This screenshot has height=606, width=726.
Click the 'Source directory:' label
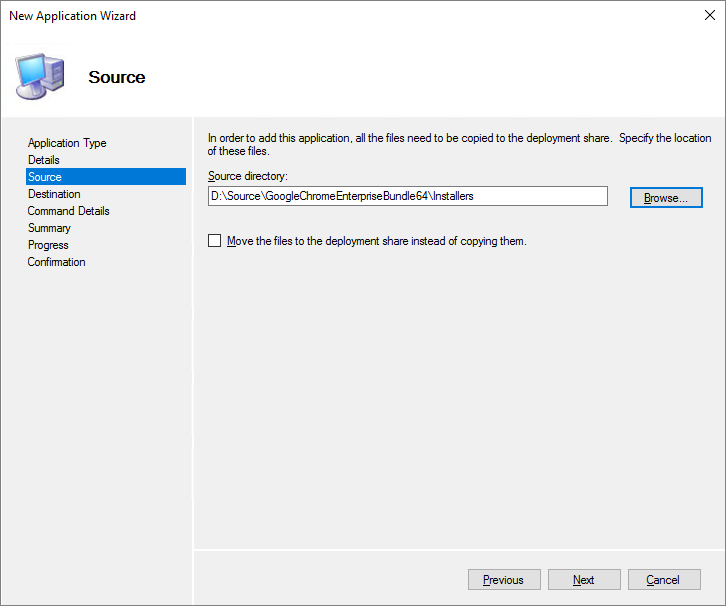248,176
